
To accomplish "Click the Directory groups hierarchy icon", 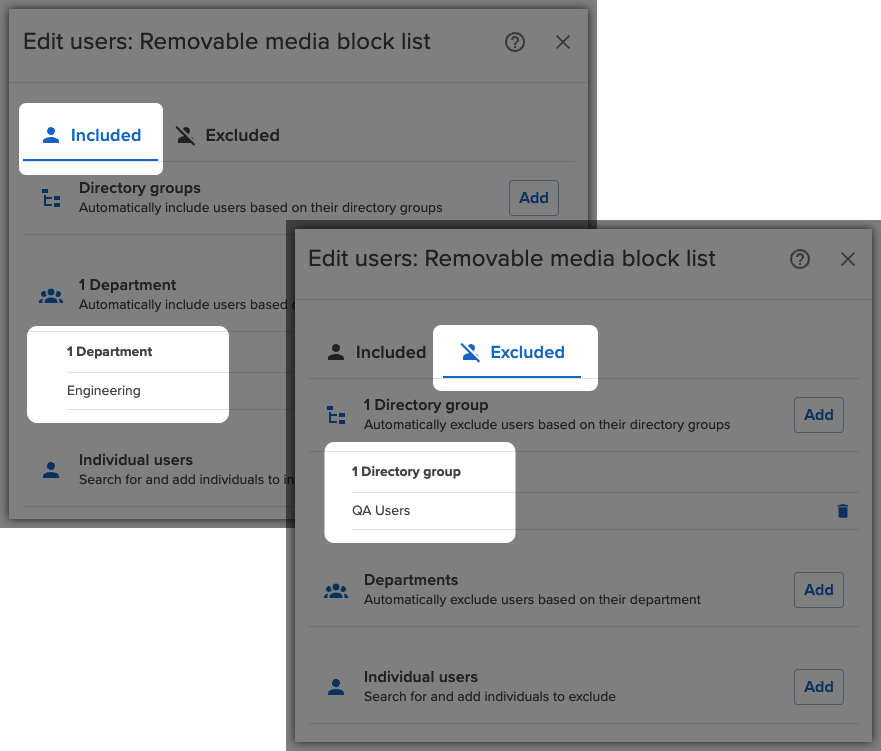I will 51,198.
